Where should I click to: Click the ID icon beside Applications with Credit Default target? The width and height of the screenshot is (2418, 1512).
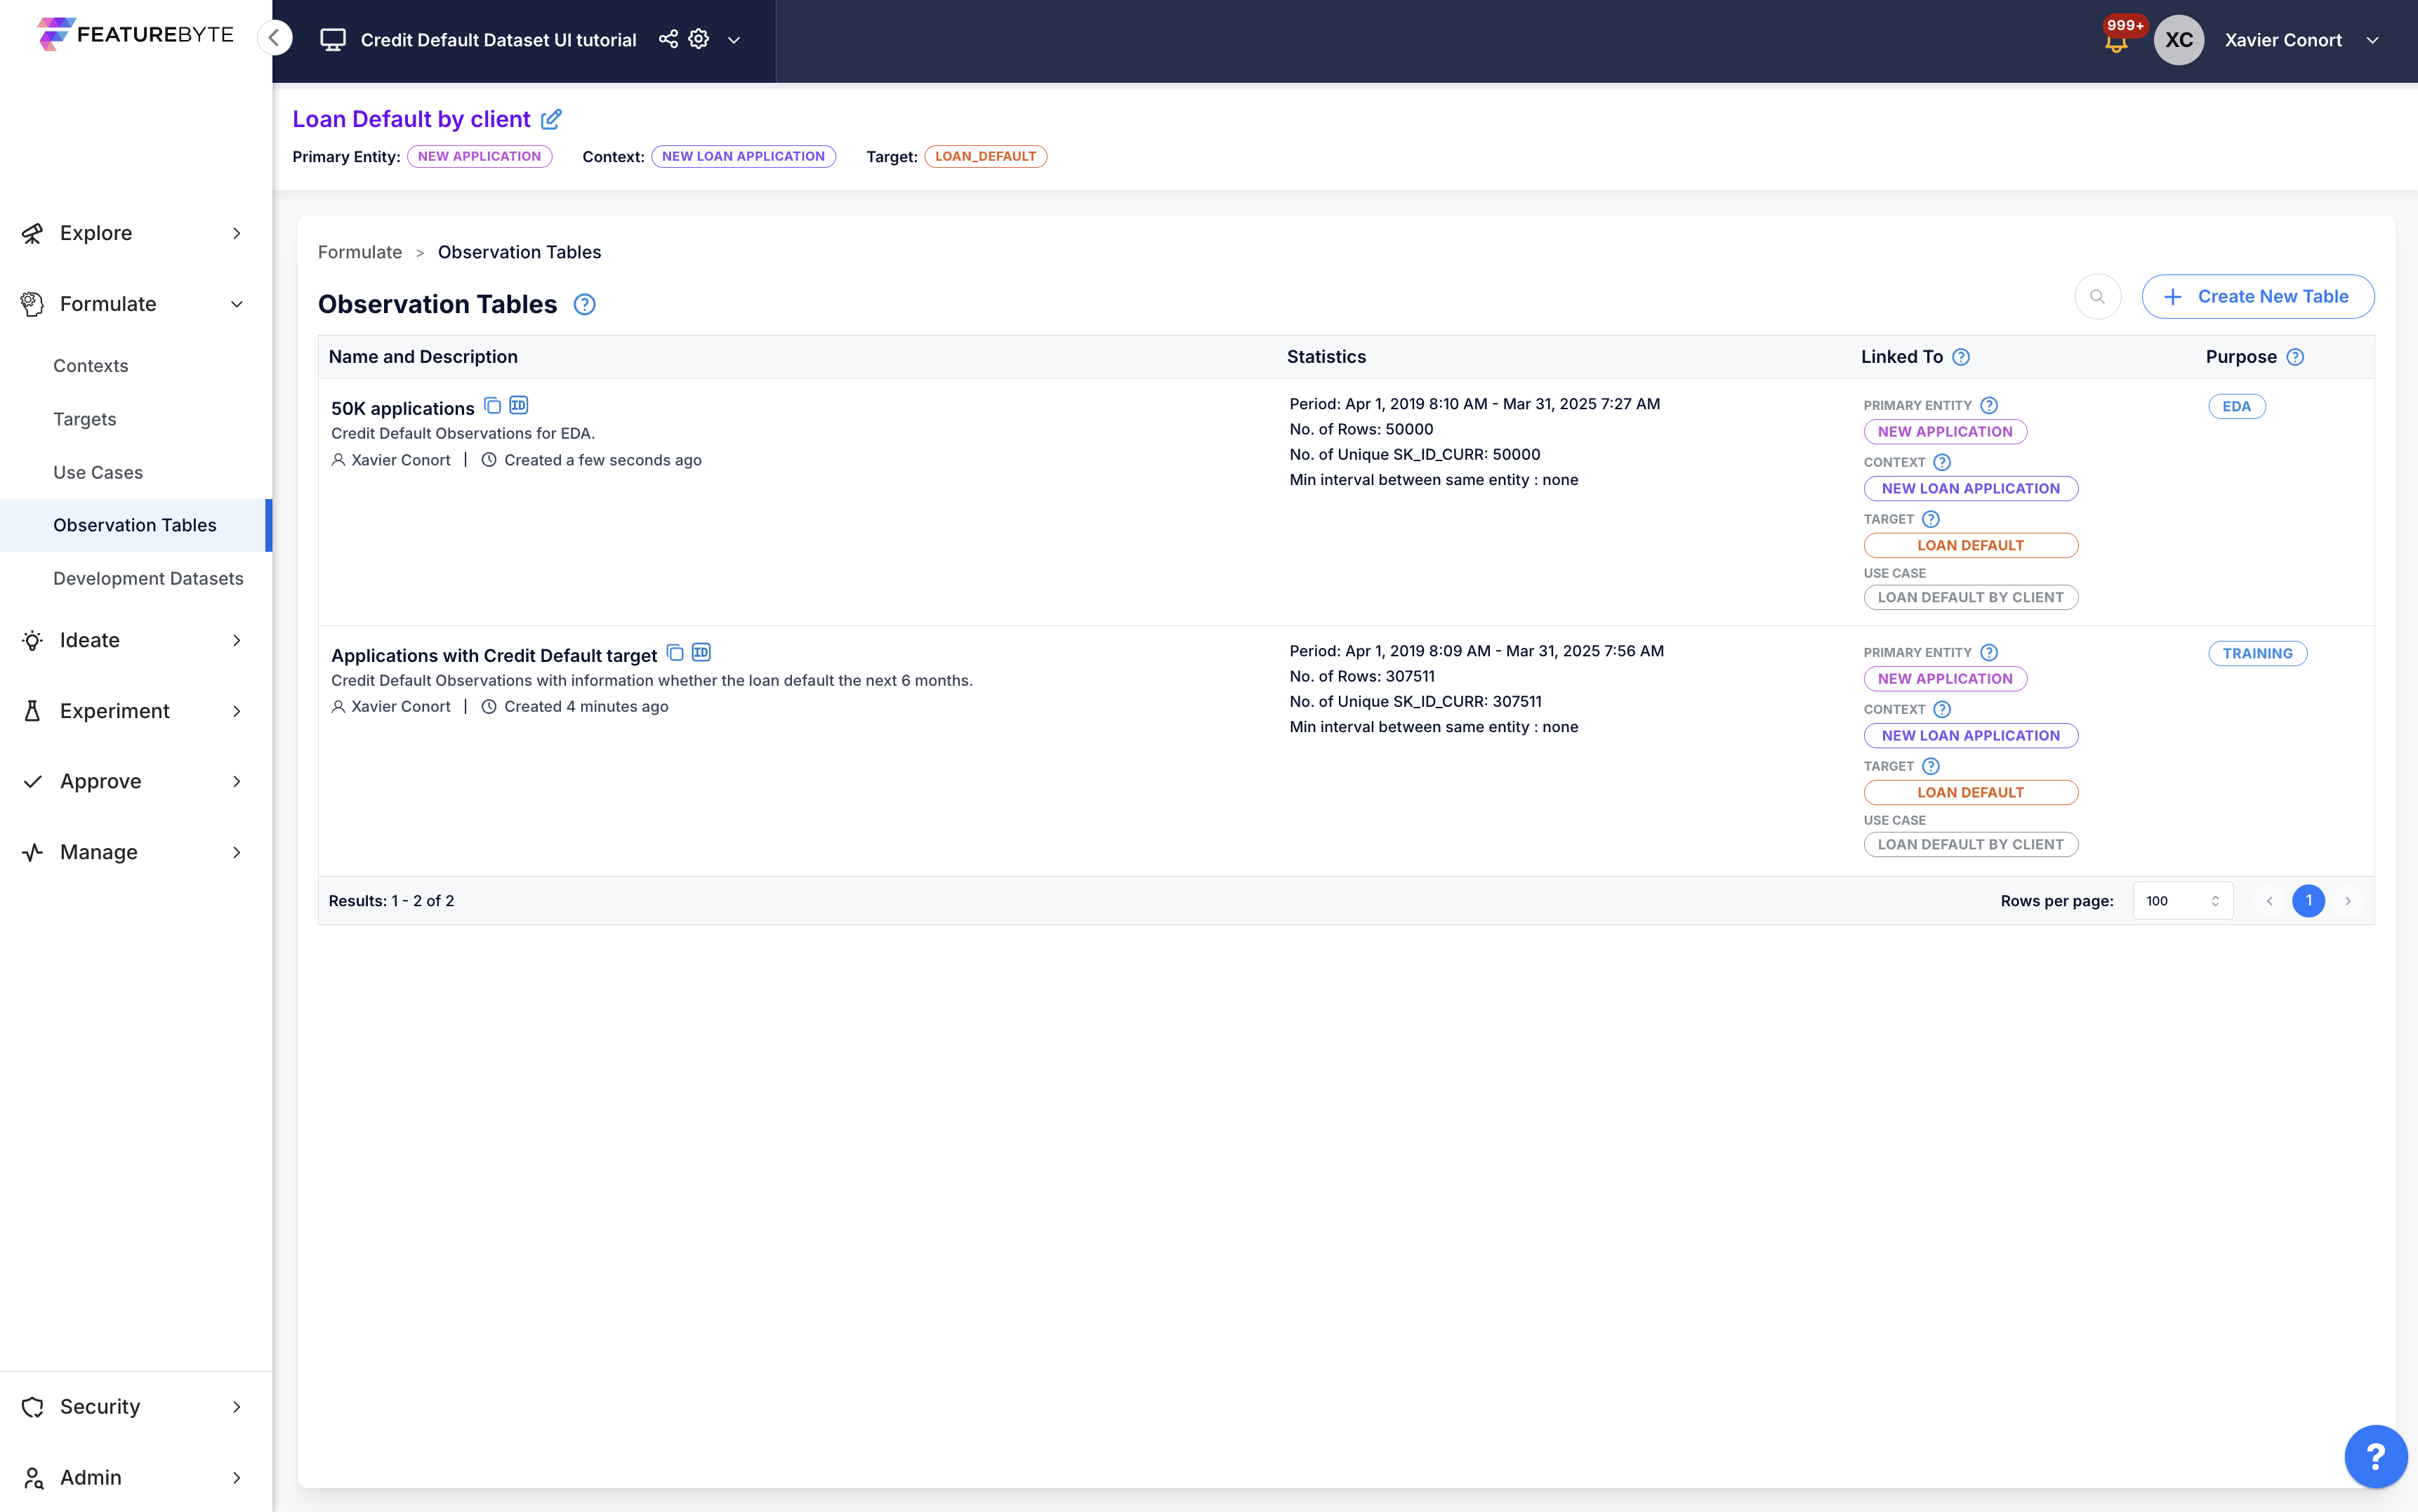coord(701,652)
